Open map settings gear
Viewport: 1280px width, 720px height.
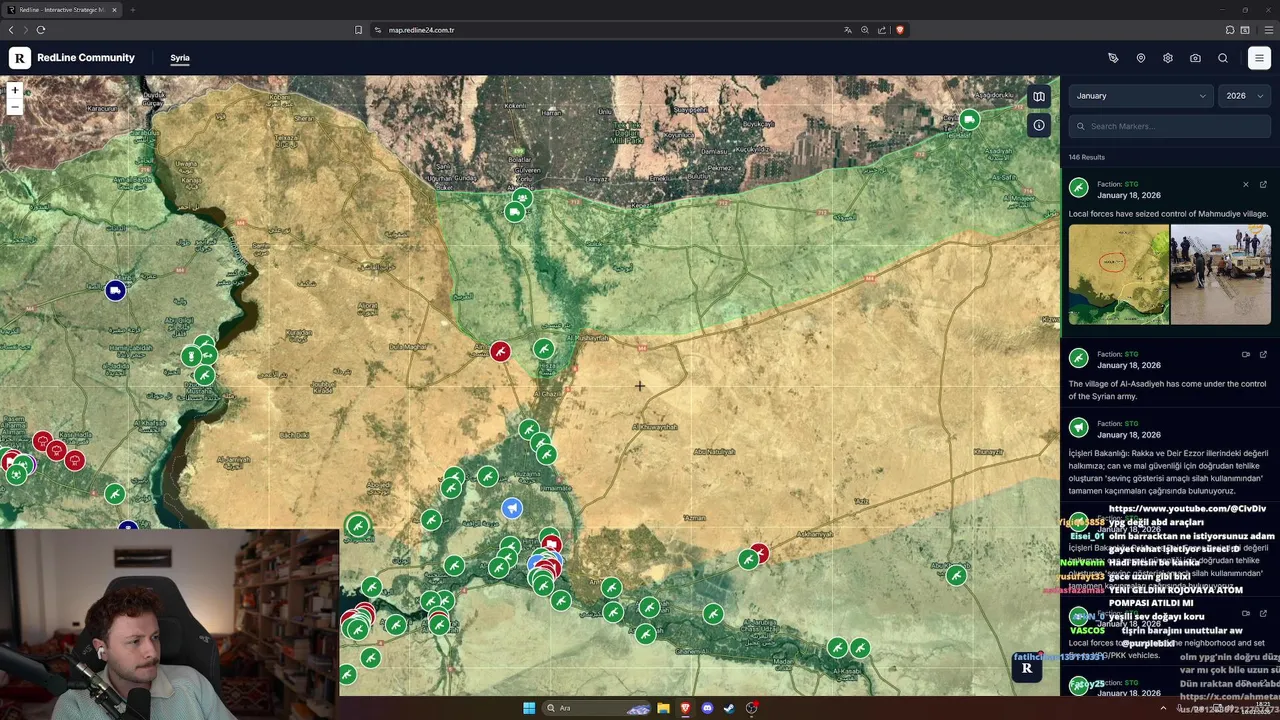[x=1168, y=58]
